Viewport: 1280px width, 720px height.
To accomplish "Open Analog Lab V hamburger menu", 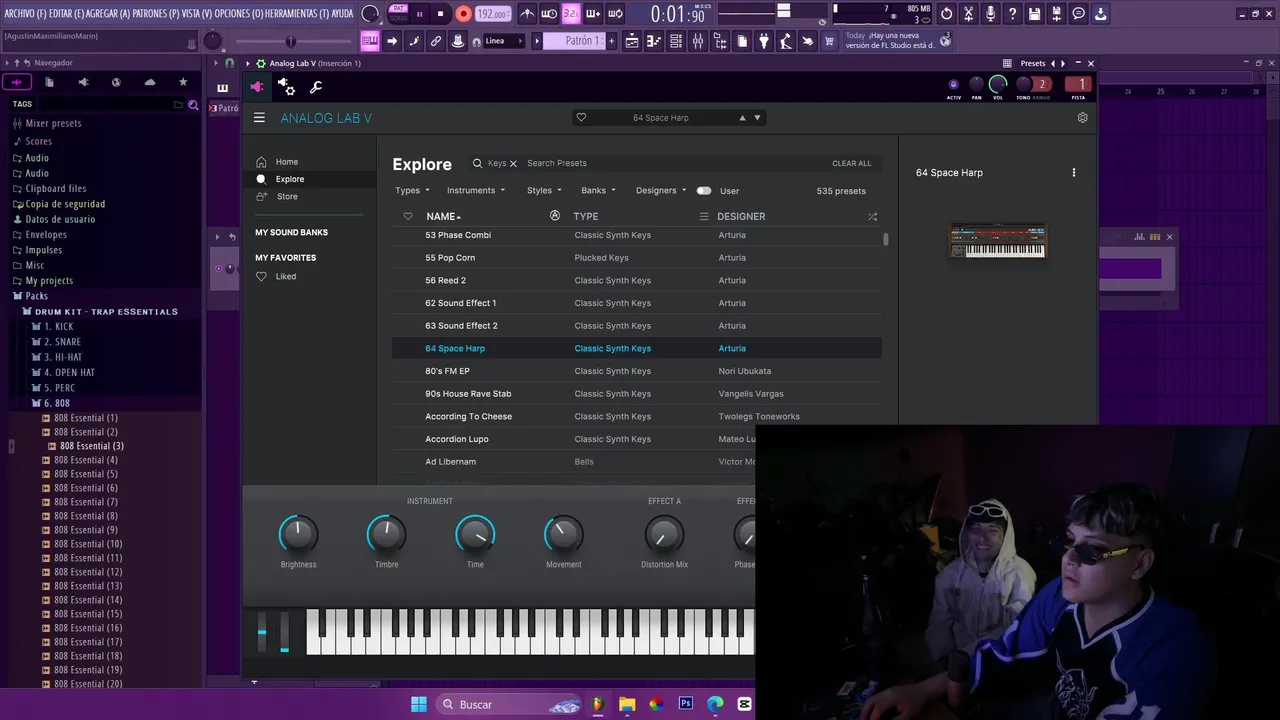I will click(x=259, y=118).
